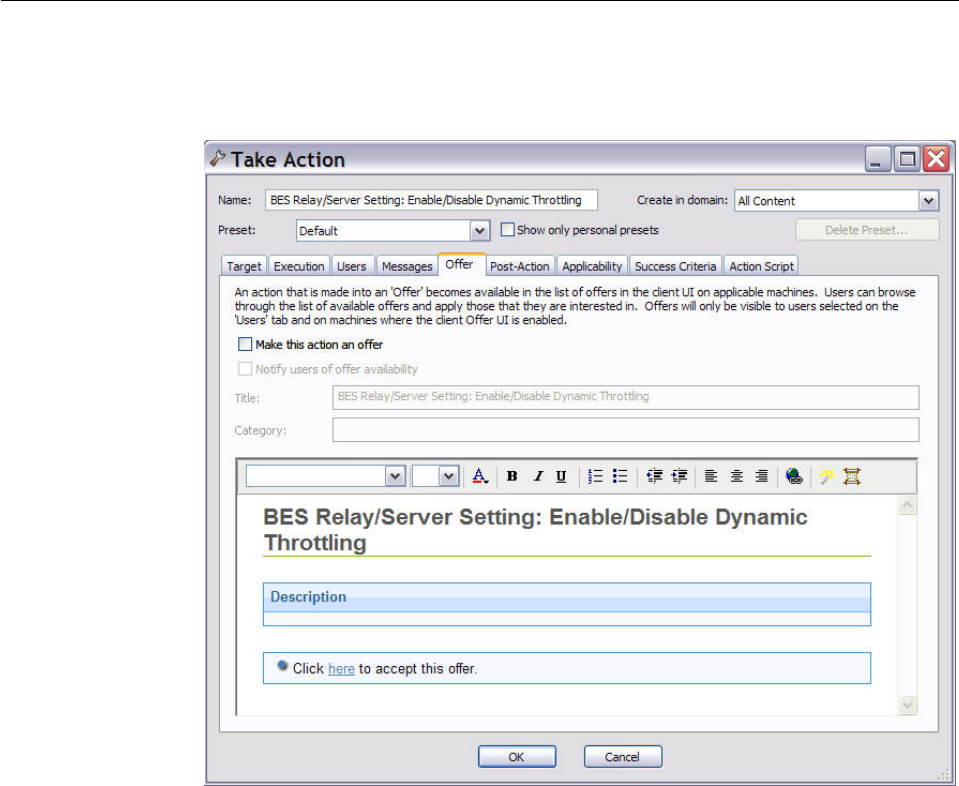This screenshot has height=786, width=959.
Task: Center align the text
Action: 736,476
